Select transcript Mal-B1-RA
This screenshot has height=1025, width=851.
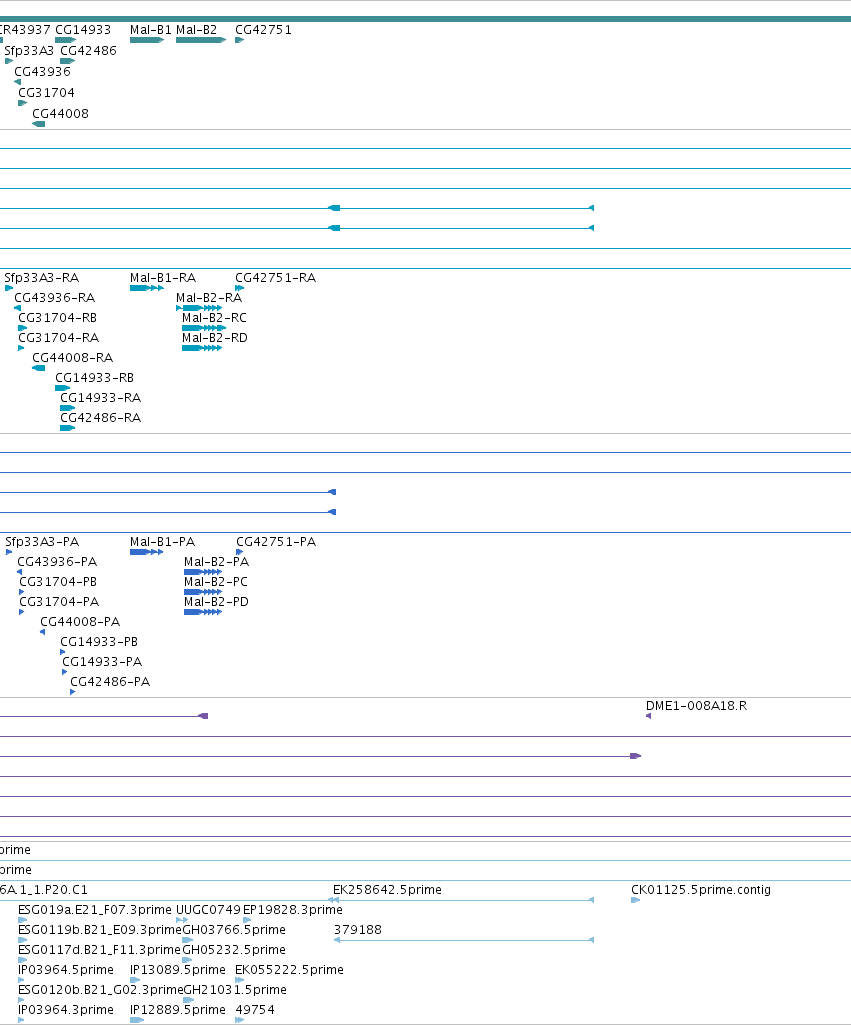pos(163,278)
